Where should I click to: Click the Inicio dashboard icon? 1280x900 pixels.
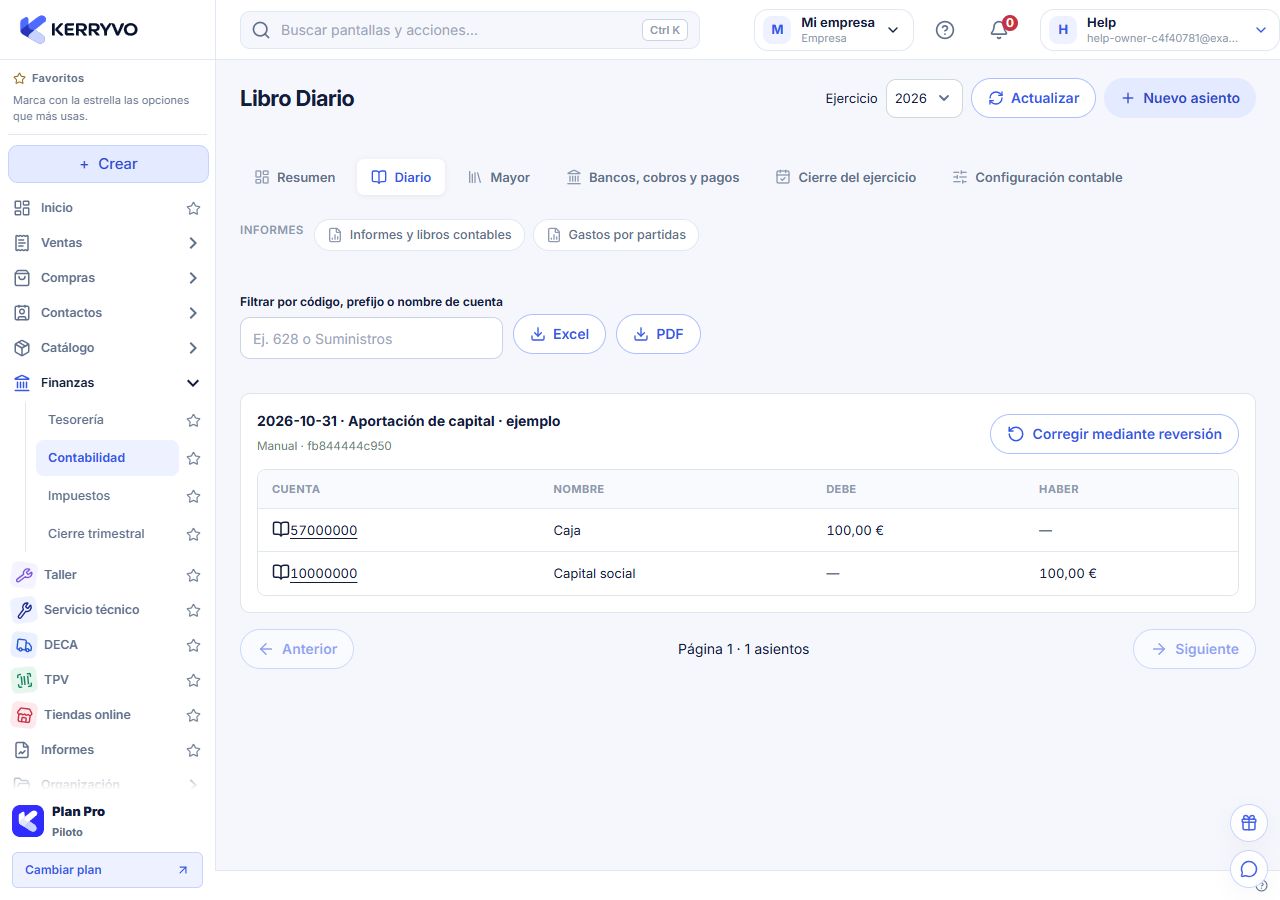click(22, 208)
